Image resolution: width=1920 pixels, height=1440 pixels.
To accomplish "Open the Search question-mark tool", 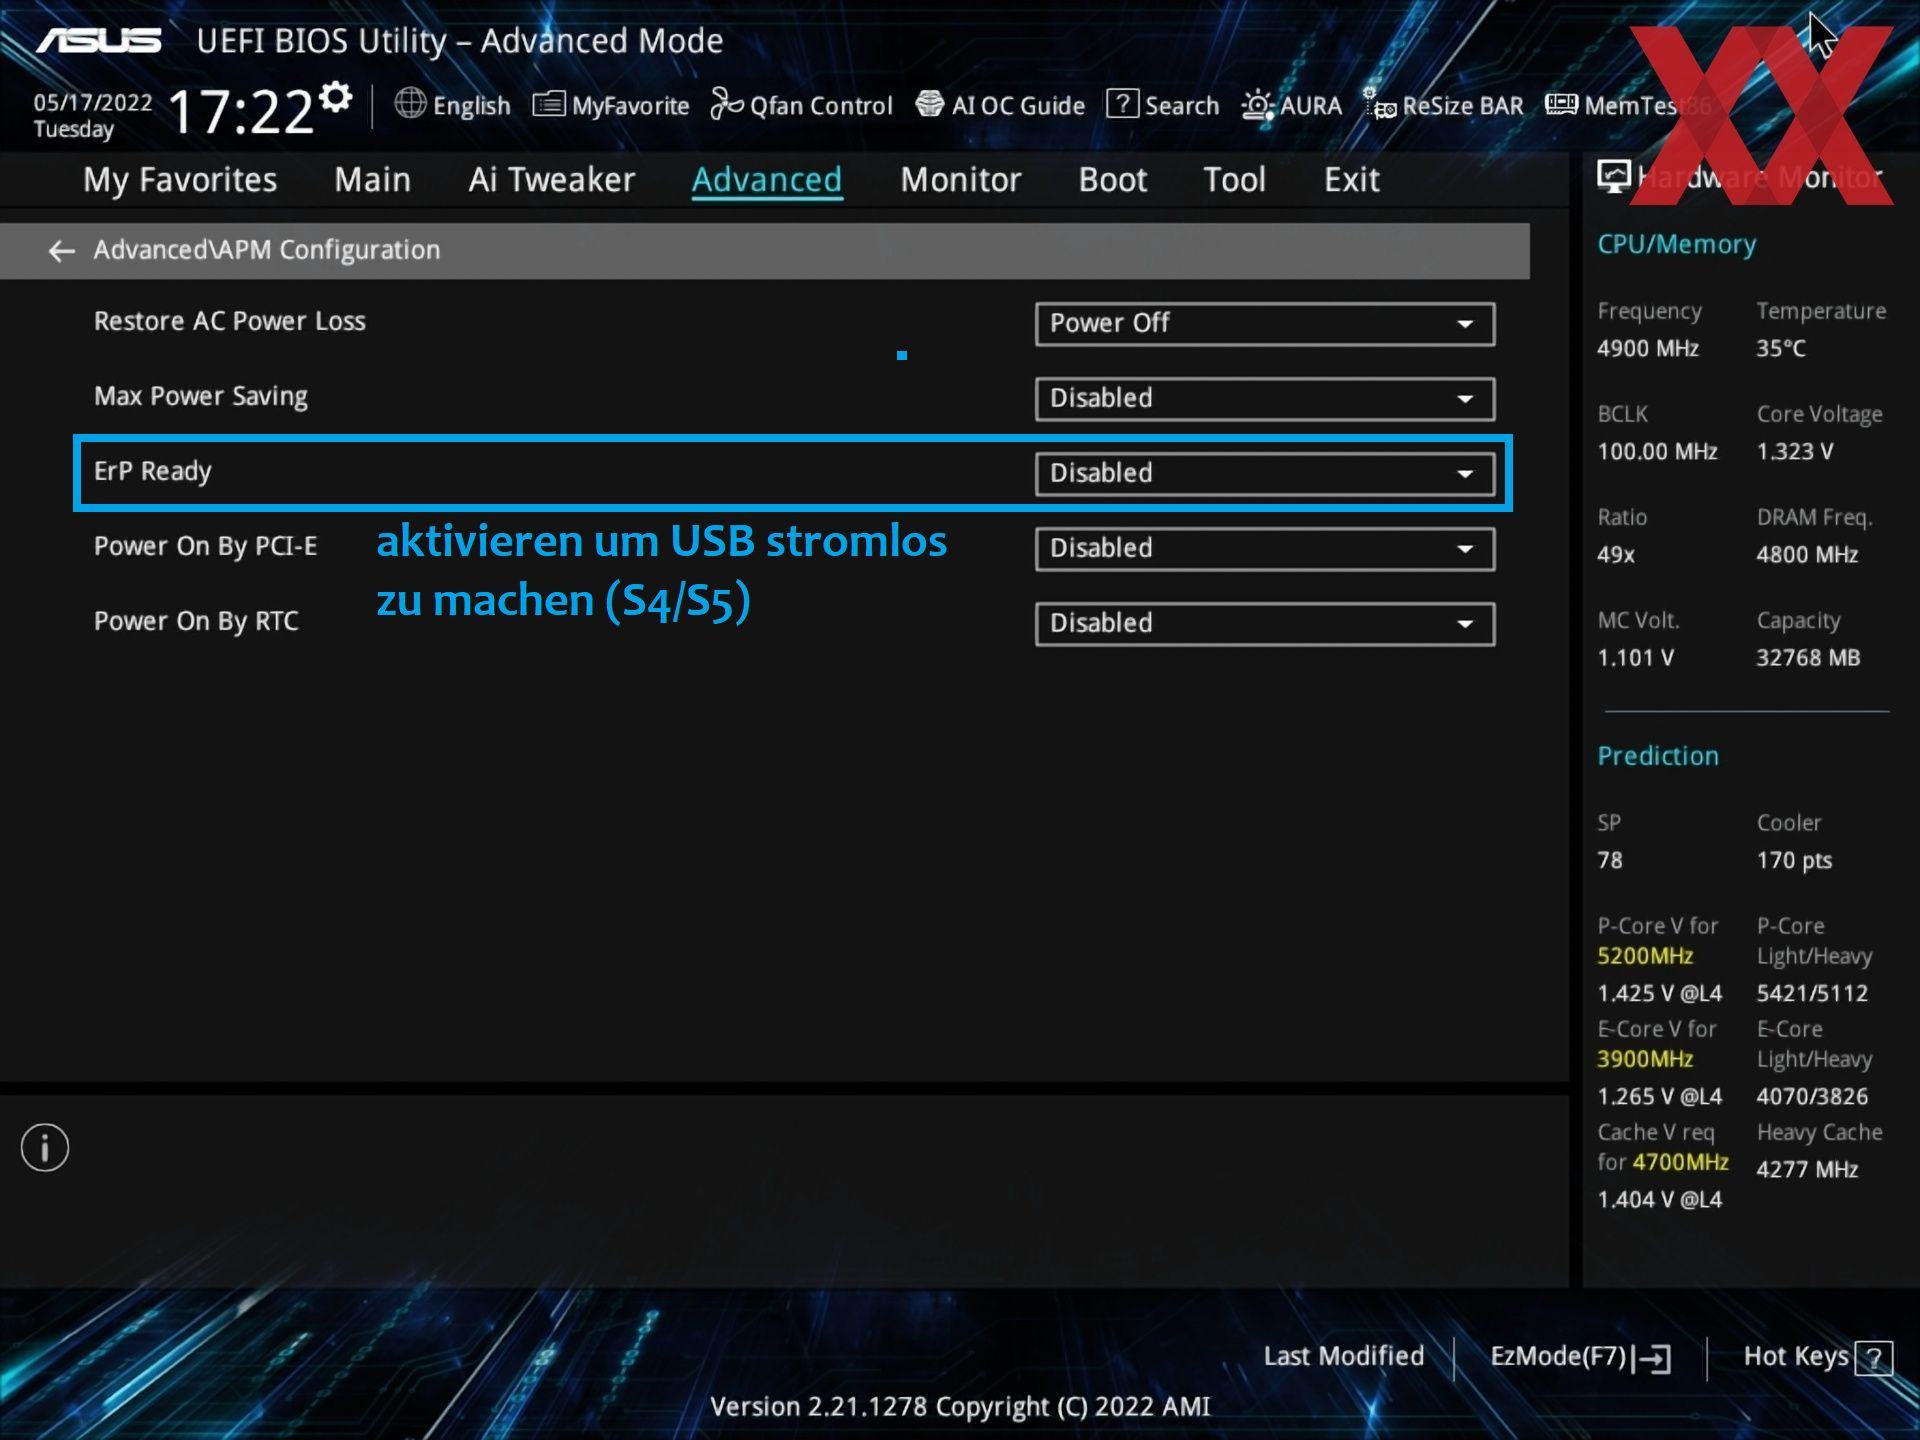I will (x=1122, y=104).
